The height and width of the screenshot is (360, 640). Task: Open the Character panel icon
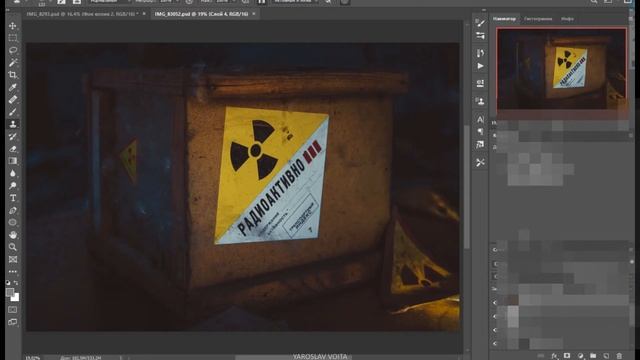pos(480,119)
